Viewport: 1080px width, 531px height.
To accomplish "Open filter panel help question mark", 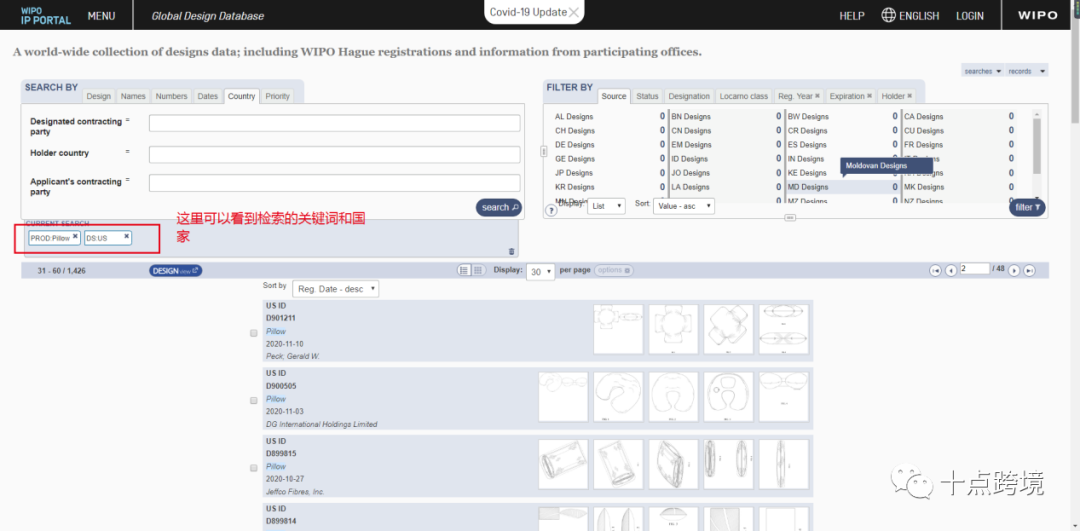I will pyautogui.click(x=551, y=211).
